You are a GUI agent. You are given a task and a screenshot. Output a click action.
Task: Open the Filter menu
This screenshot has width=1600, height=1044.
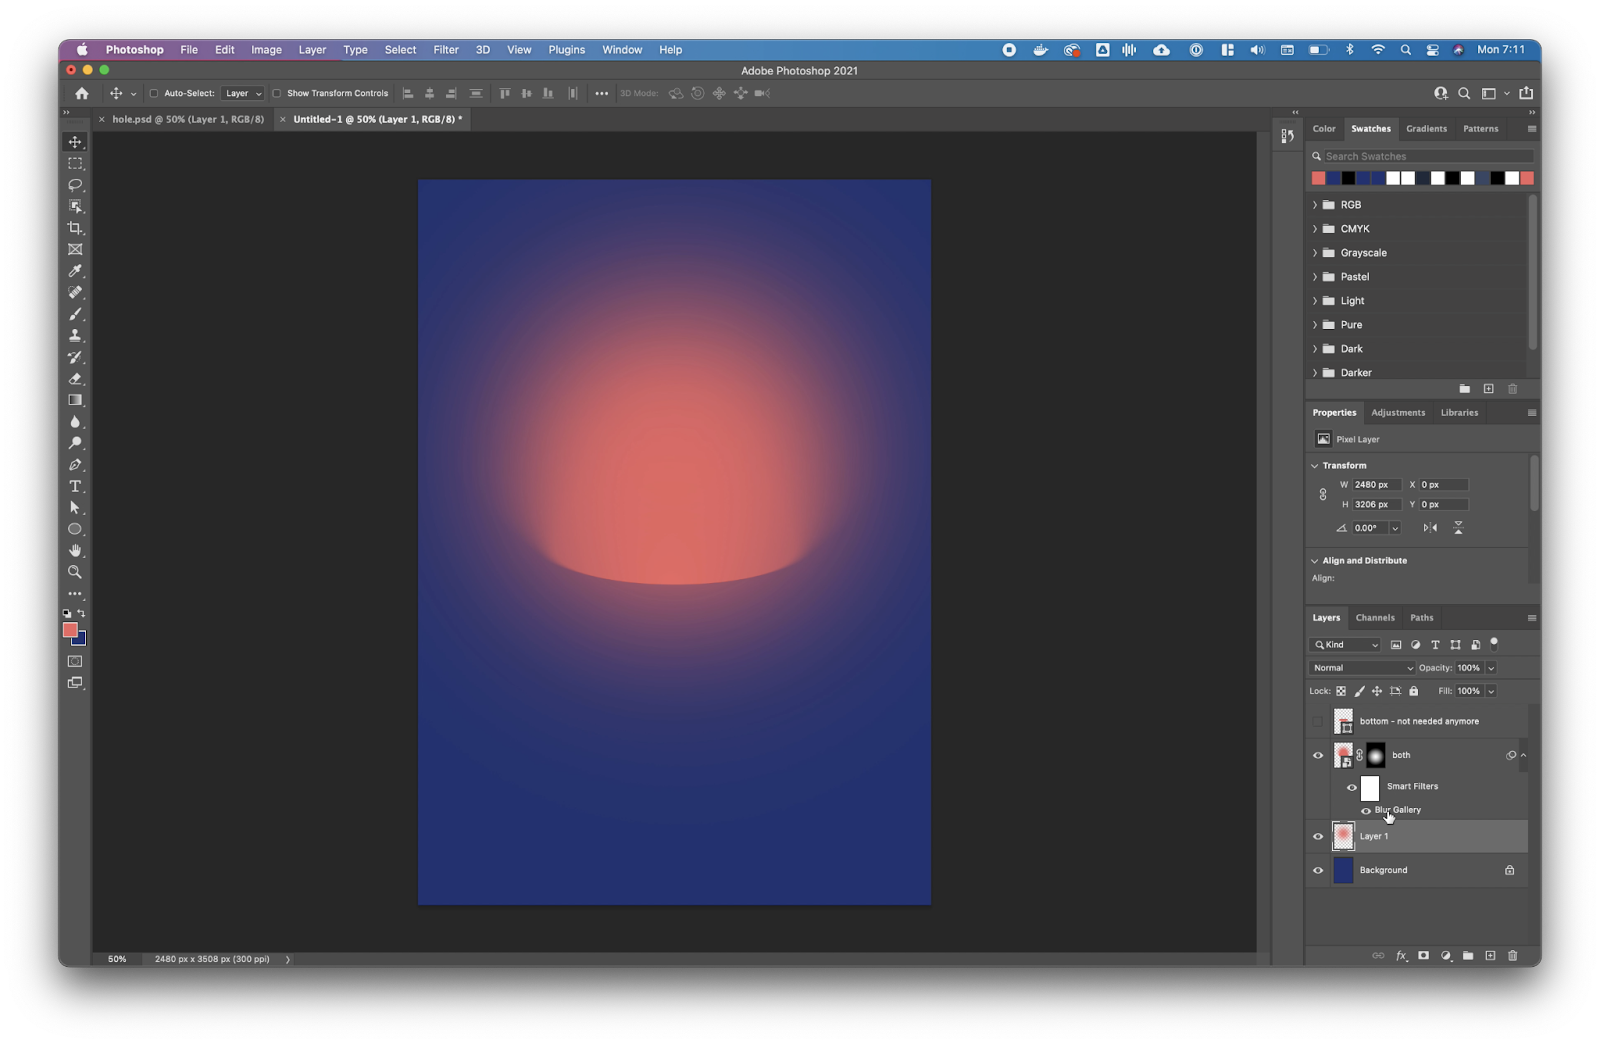[445, 50]
